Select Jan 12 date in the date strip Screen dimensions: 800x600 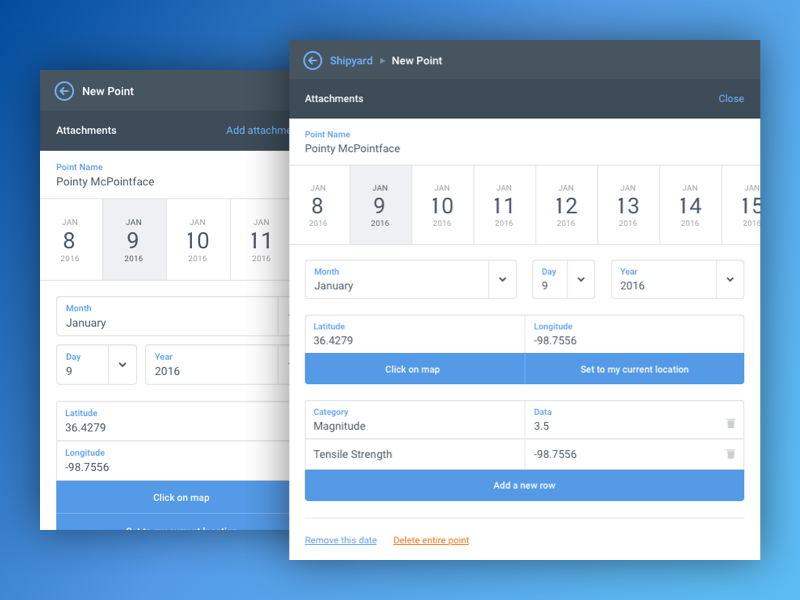click(x=566, y=205)
